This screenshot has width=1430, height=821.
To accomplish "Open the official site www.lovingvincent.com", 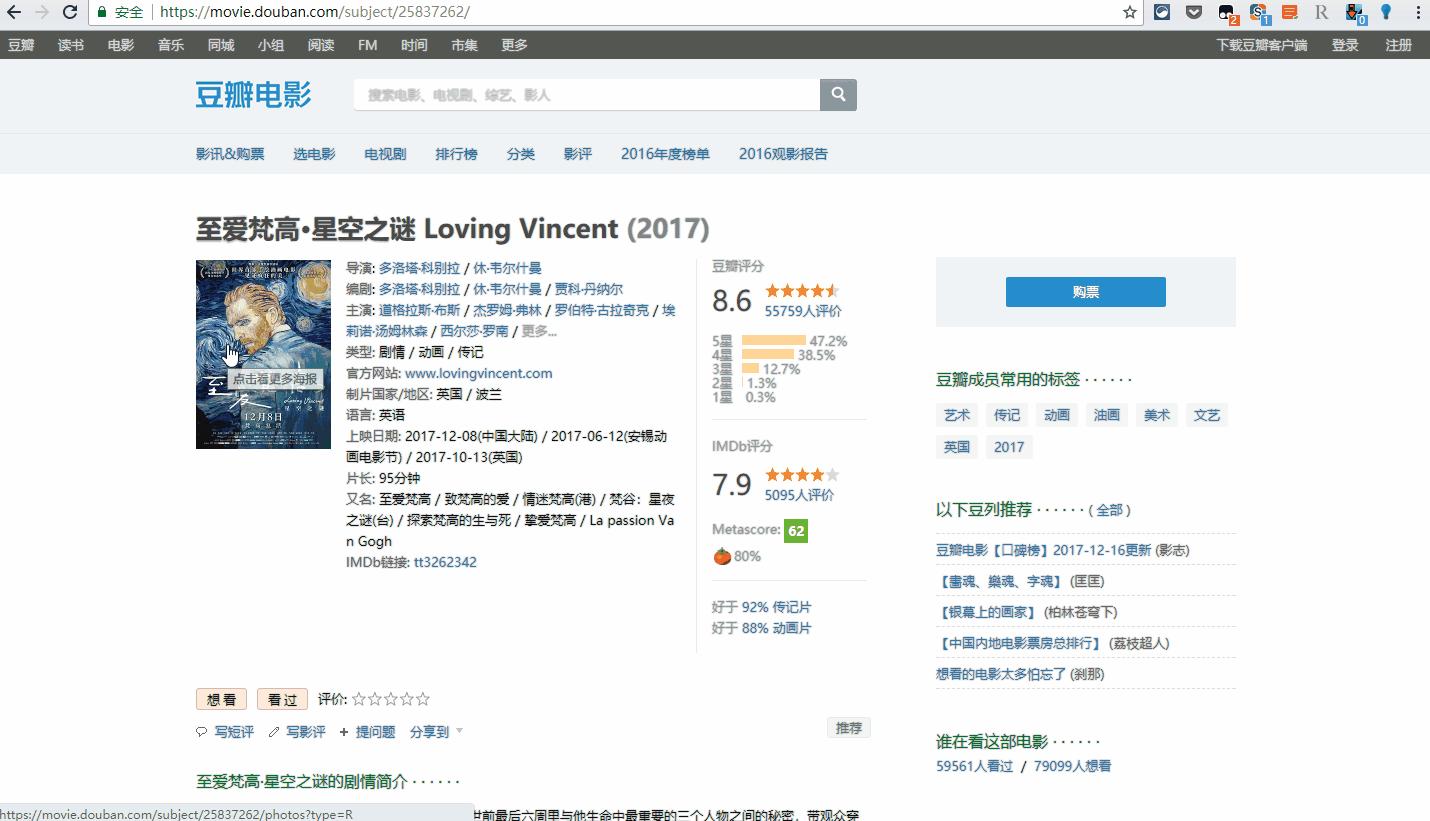I will [x=478, y=373].
